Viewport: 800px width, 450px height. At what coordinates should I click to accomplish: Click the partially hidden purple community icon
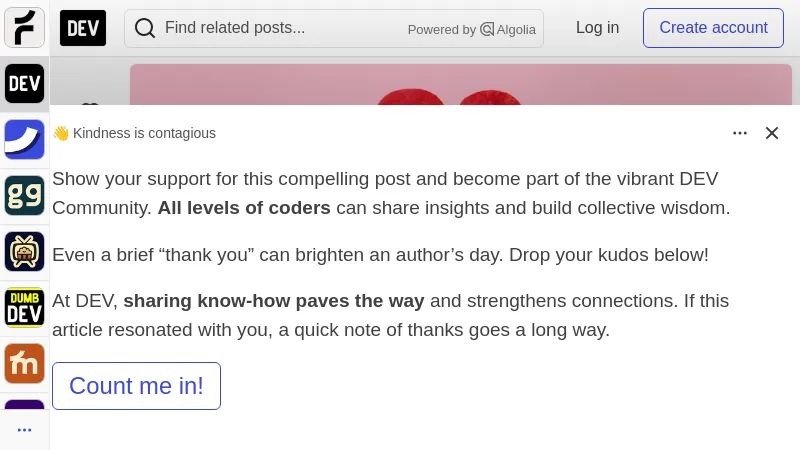24,405
